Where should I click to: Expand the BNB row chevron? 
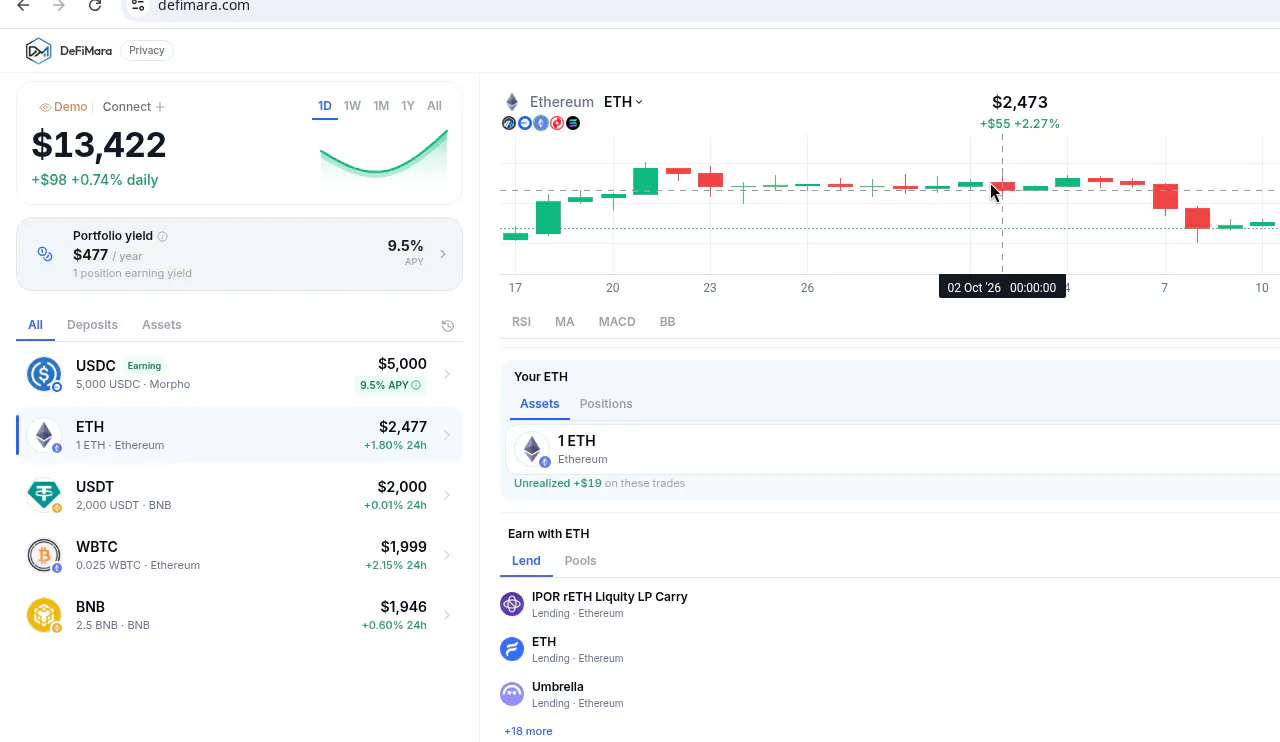pyautogui.click(x=447, y=615)
